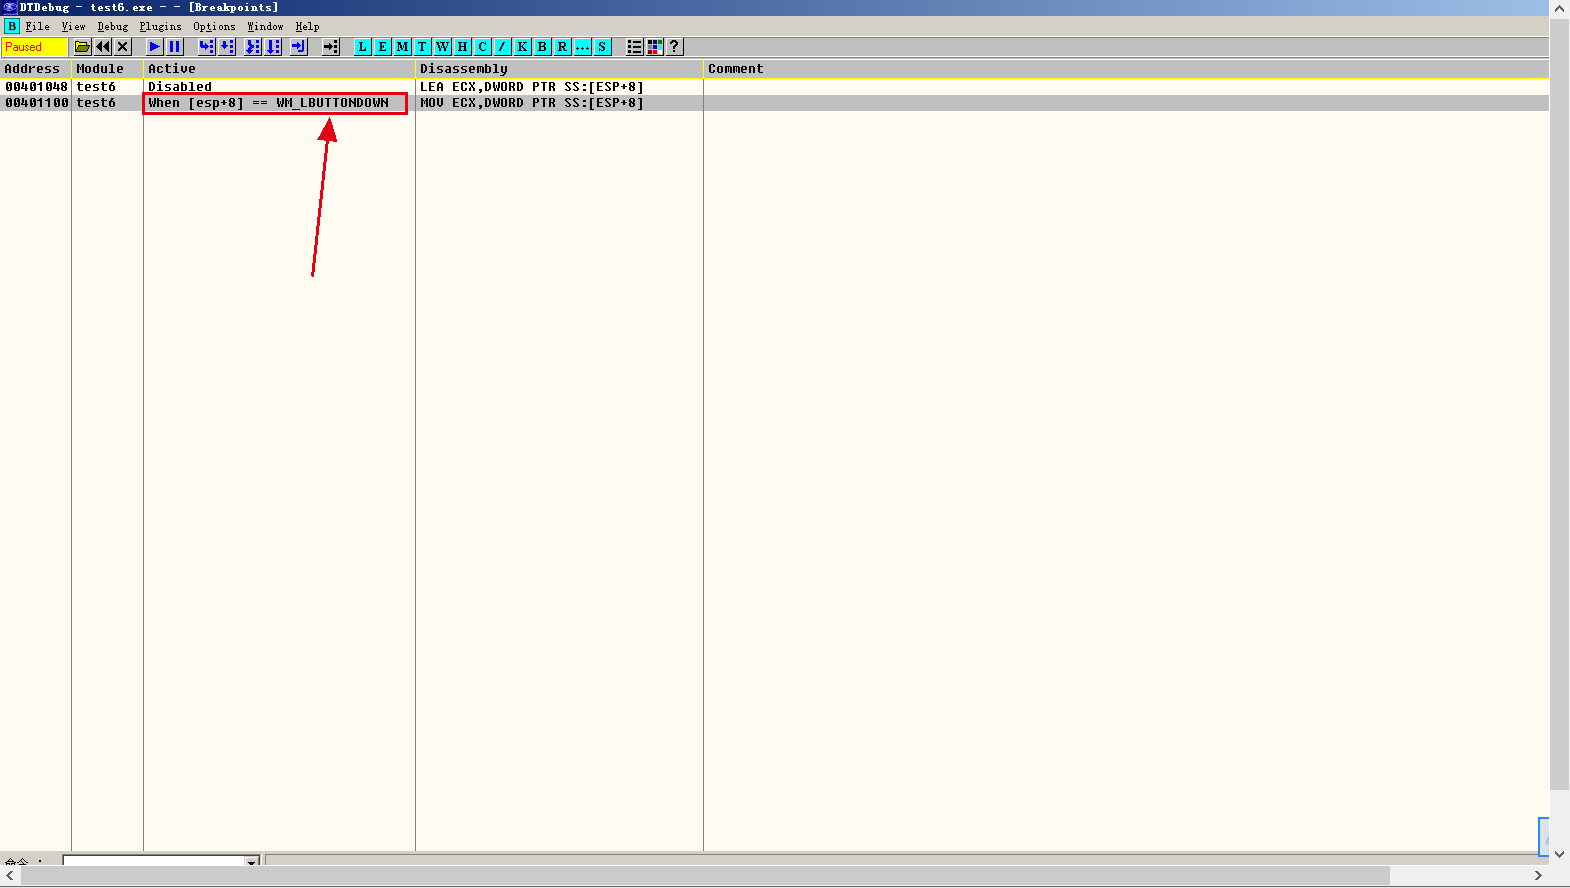Show References via R button
The width and height of the screenshot is (1570, 888).
pyautogui.click(x=563, y=47)
